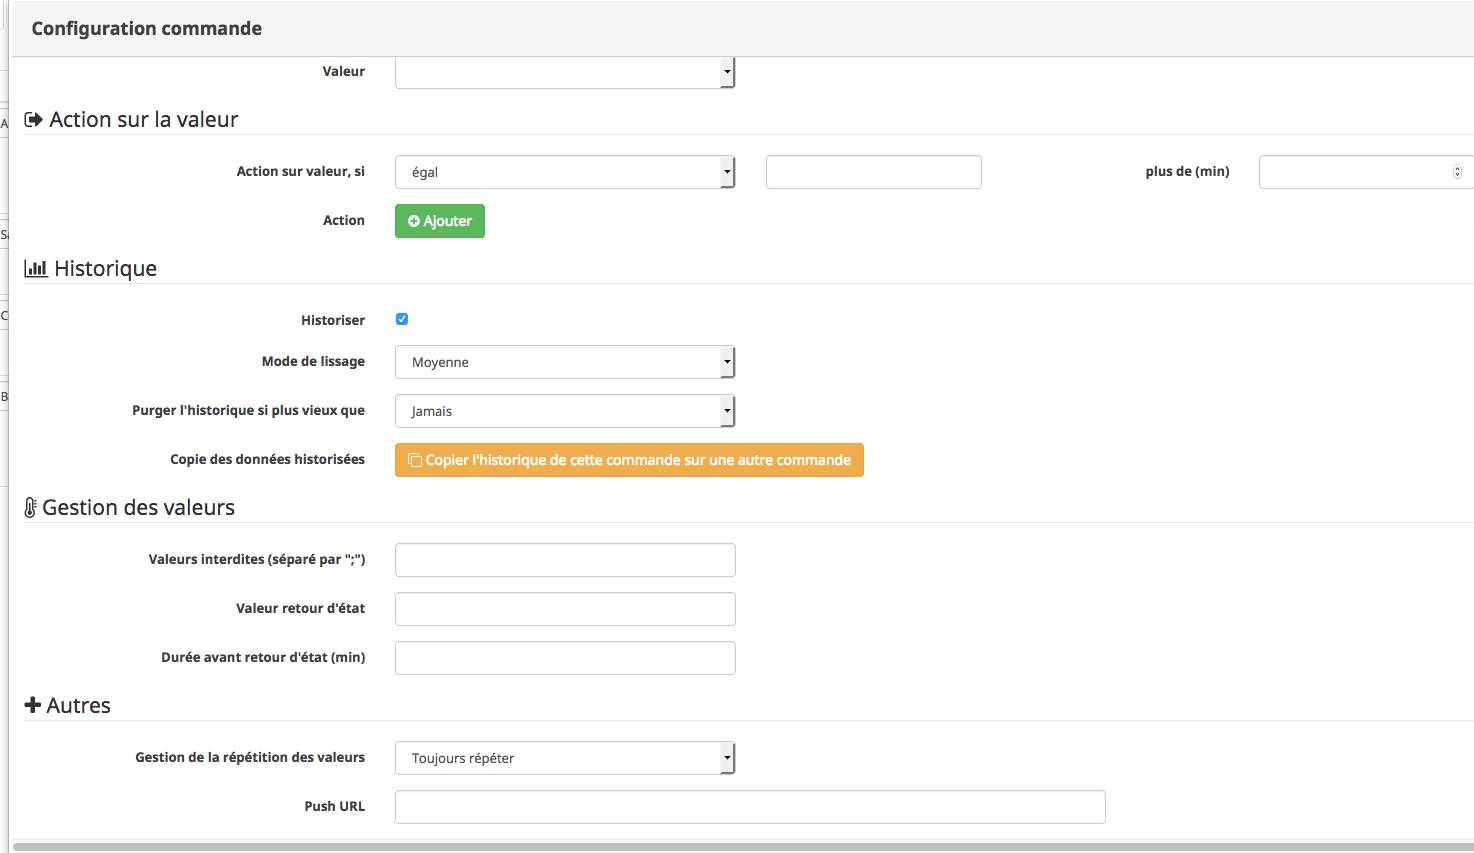Open the 'égal' comparison dropdown
Viewport: 1474px width, 853px height.
565,172
